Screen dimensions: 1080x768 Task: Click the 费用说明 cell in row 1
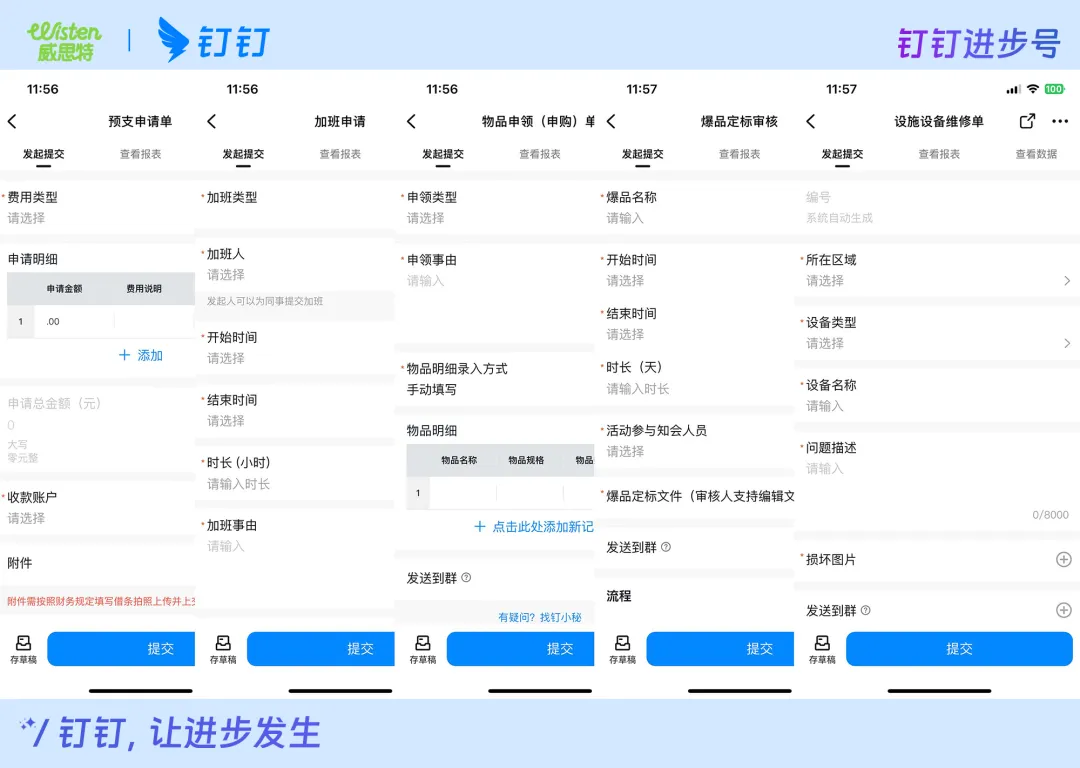(x=155, y=322)
